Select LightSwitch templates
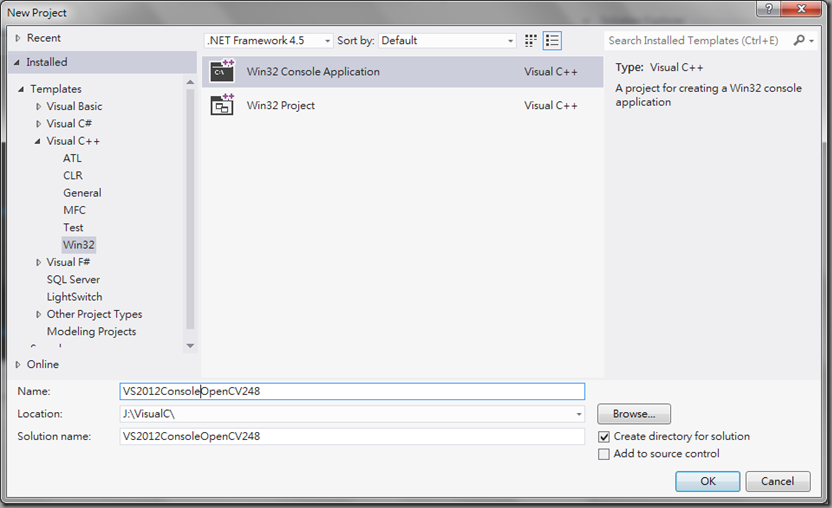Viewport: 832px width, 508px height. click(x=74, y=297)
